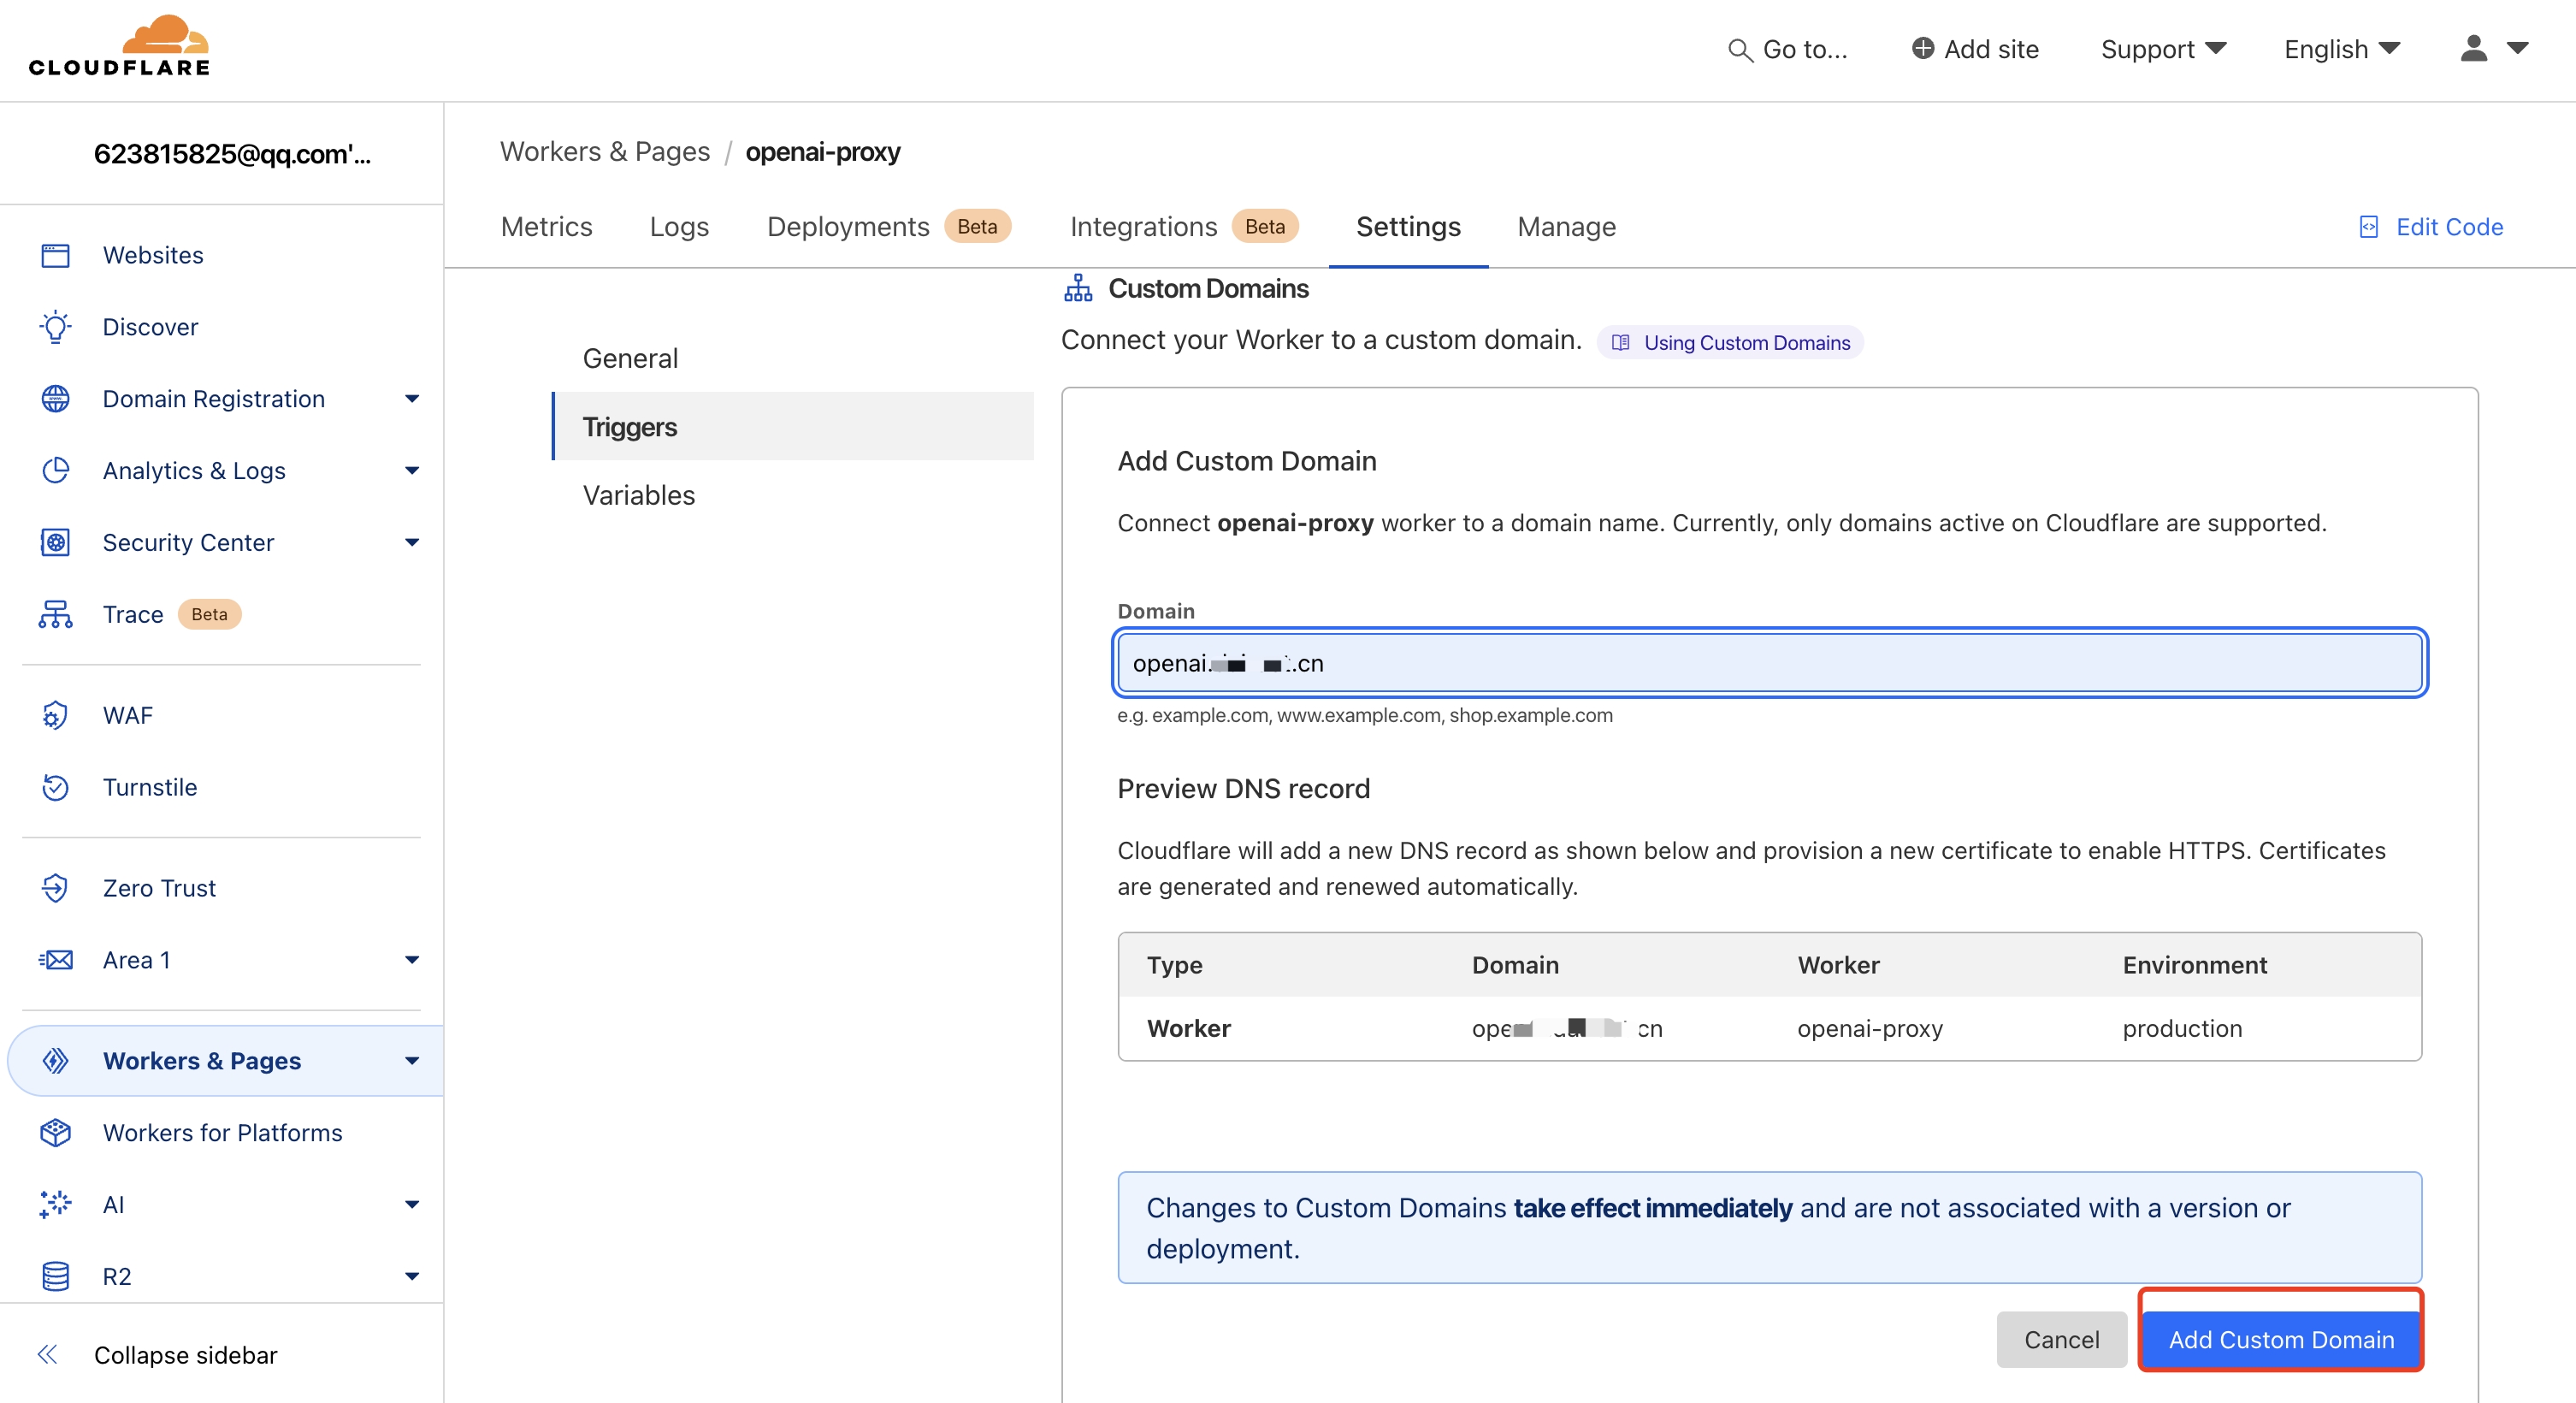
Task: Click the Add site plus icon
Action: 1922,48
